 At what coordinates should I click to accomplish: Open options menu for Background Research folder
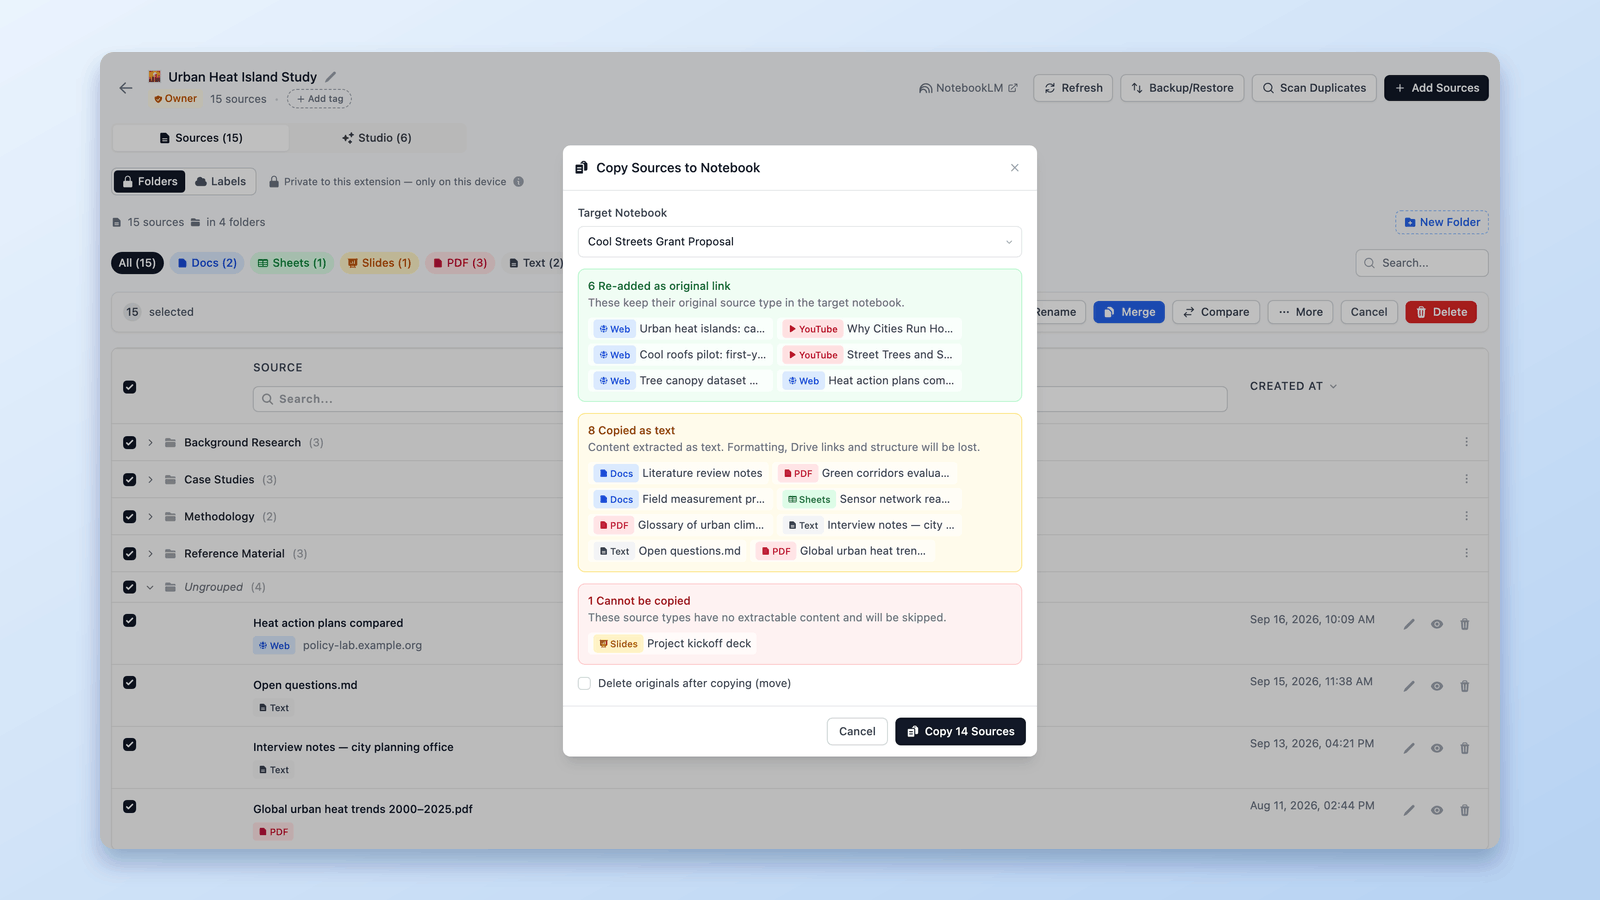click(1467, 442)
